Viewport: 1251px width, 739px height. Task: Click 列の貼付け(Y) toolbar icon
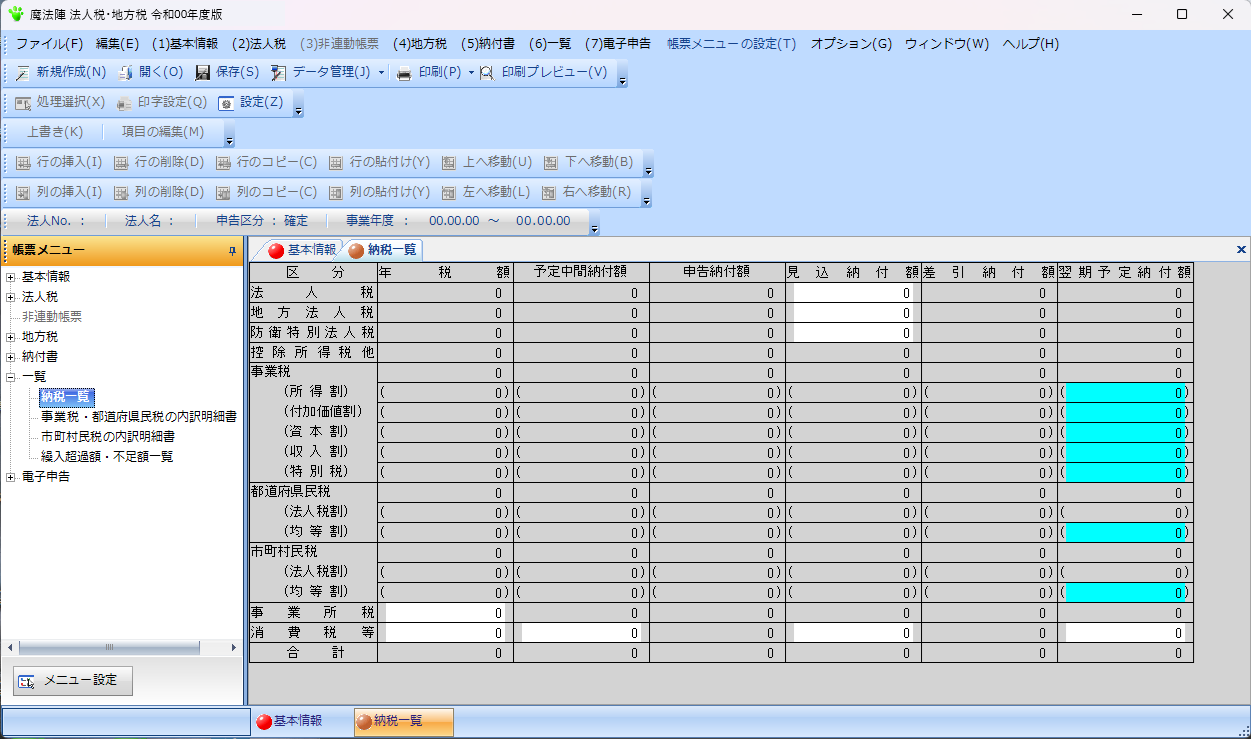(336, 193)
